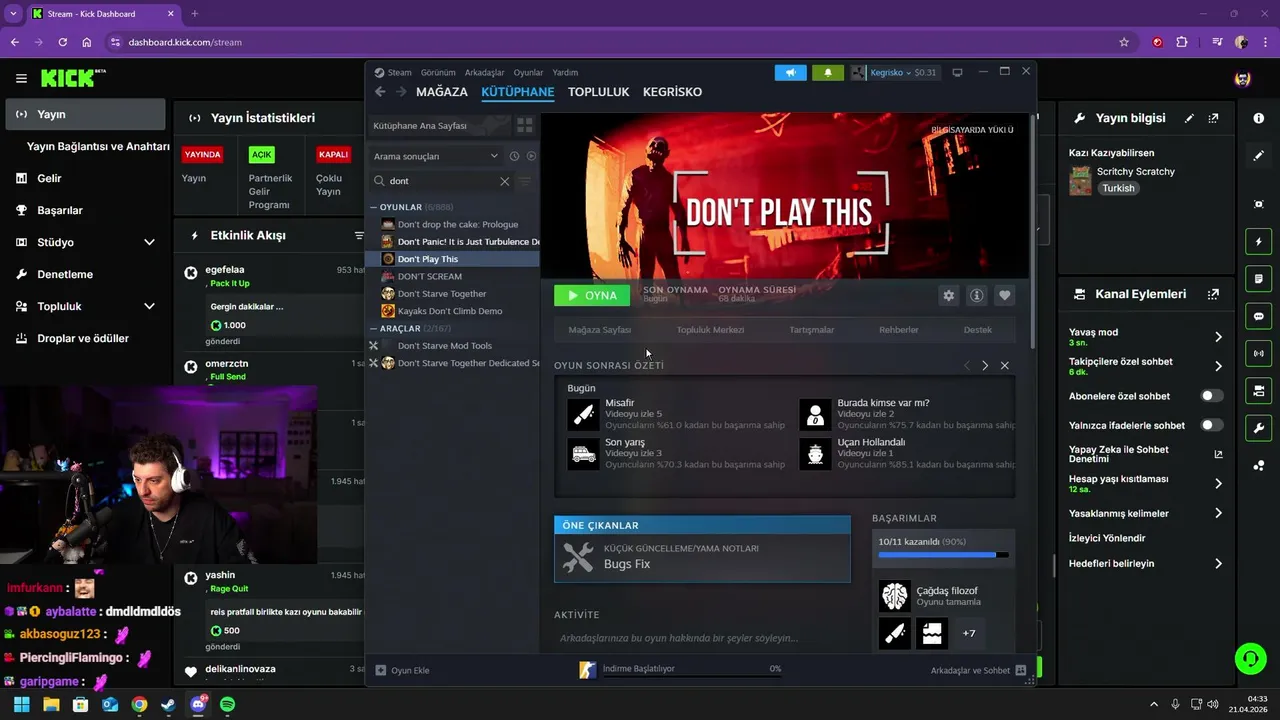Screen dimensions: 1280x720
Task: Open Arama sonuçları dropdown
Action: pyautogui.click(x=435, y=156)
